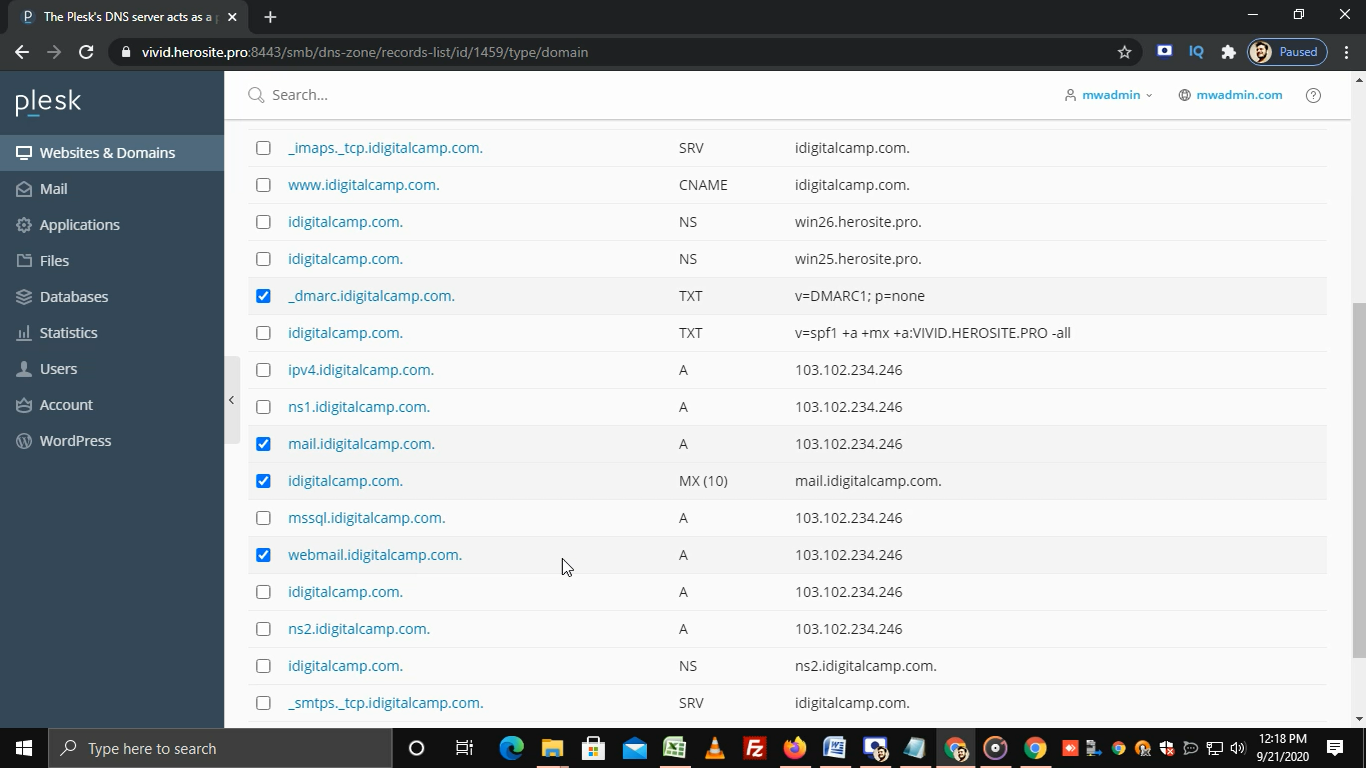1366x768 pixels.
Task: Launch VLC media player from taskbar
Action: pyautogui.click(x=714, y=748)
